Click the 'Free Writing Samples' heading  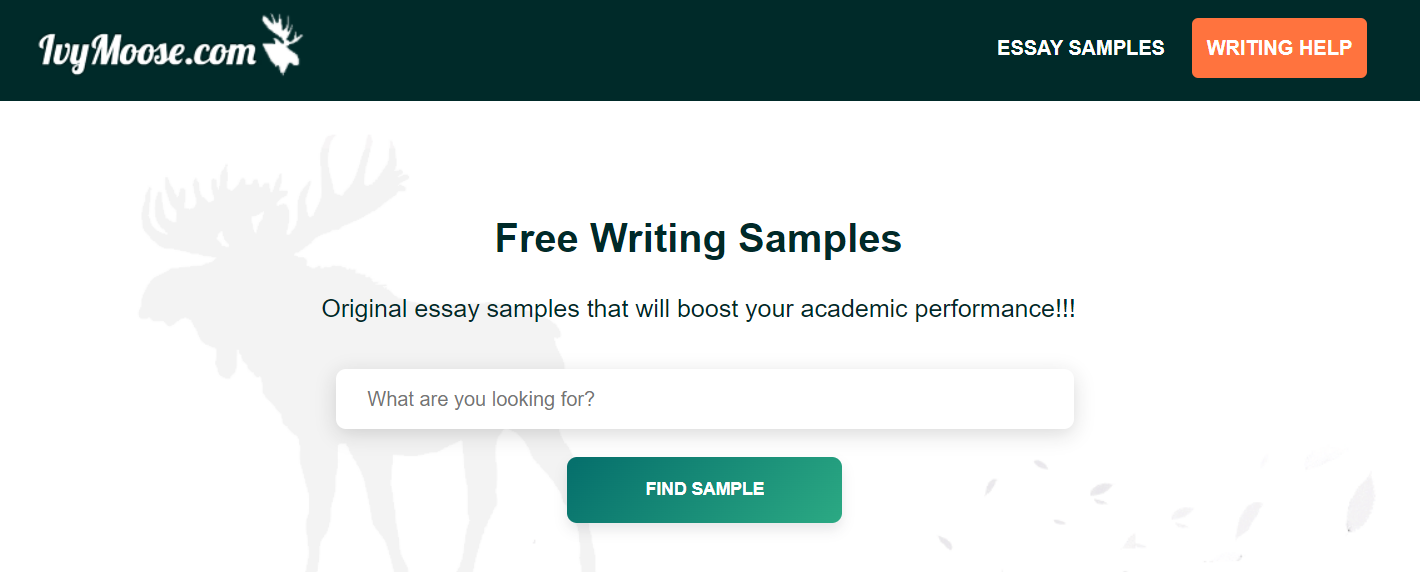(699, 238)
